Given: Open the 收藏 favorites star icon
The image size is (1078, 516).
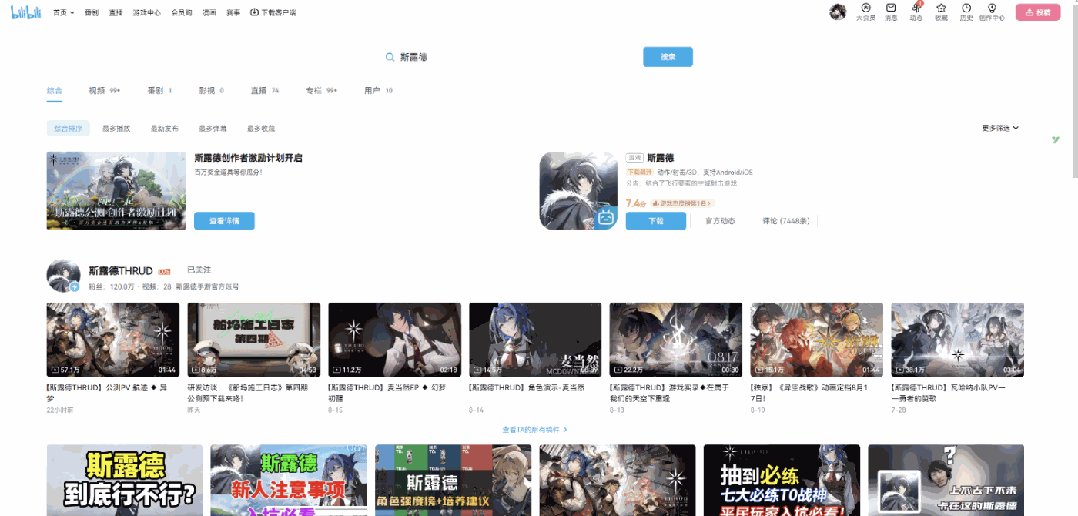Looking at the screenshot, I should point(941,12).
